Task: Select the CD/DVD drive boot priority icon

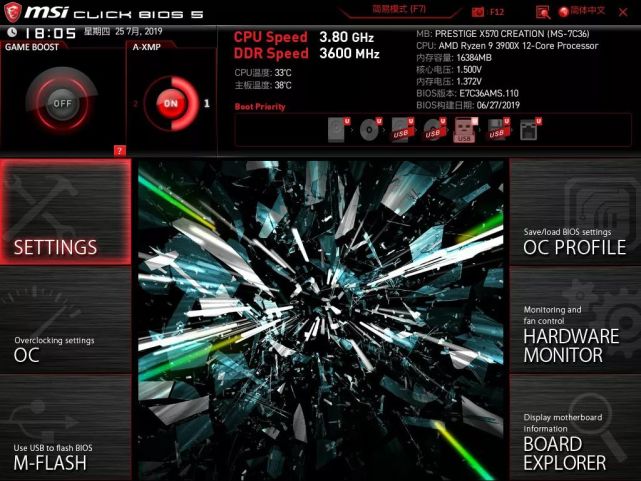Action: [x=370, y=130]
